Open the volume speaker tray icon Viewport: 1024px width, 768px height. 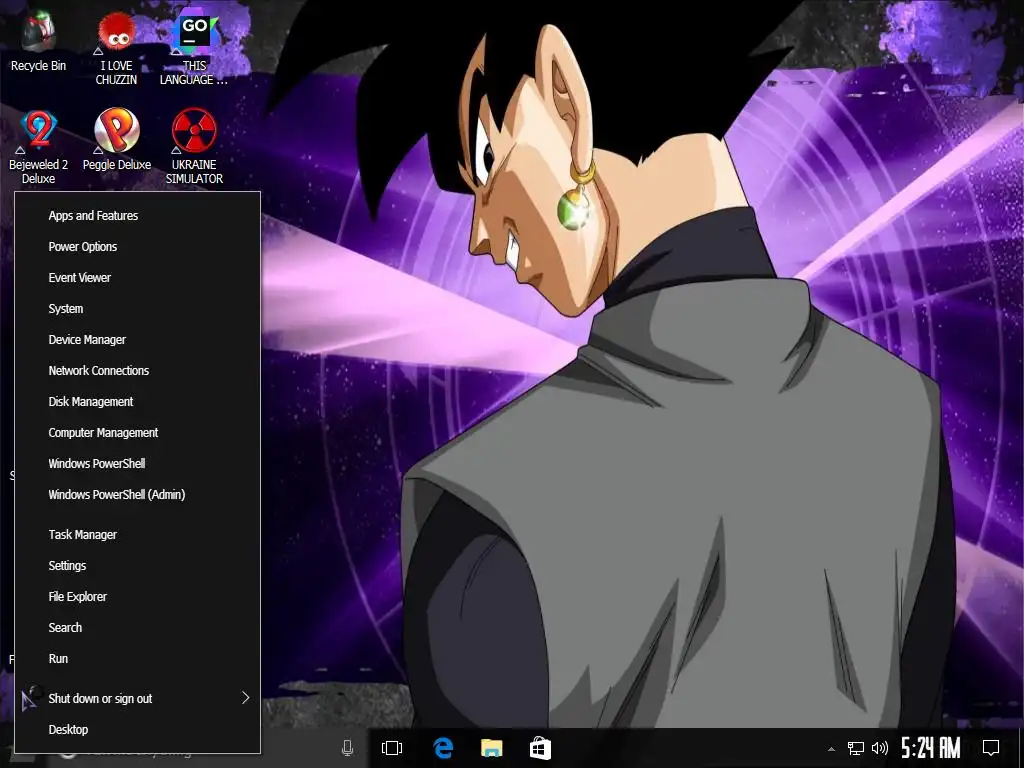(x=880, y=748)
